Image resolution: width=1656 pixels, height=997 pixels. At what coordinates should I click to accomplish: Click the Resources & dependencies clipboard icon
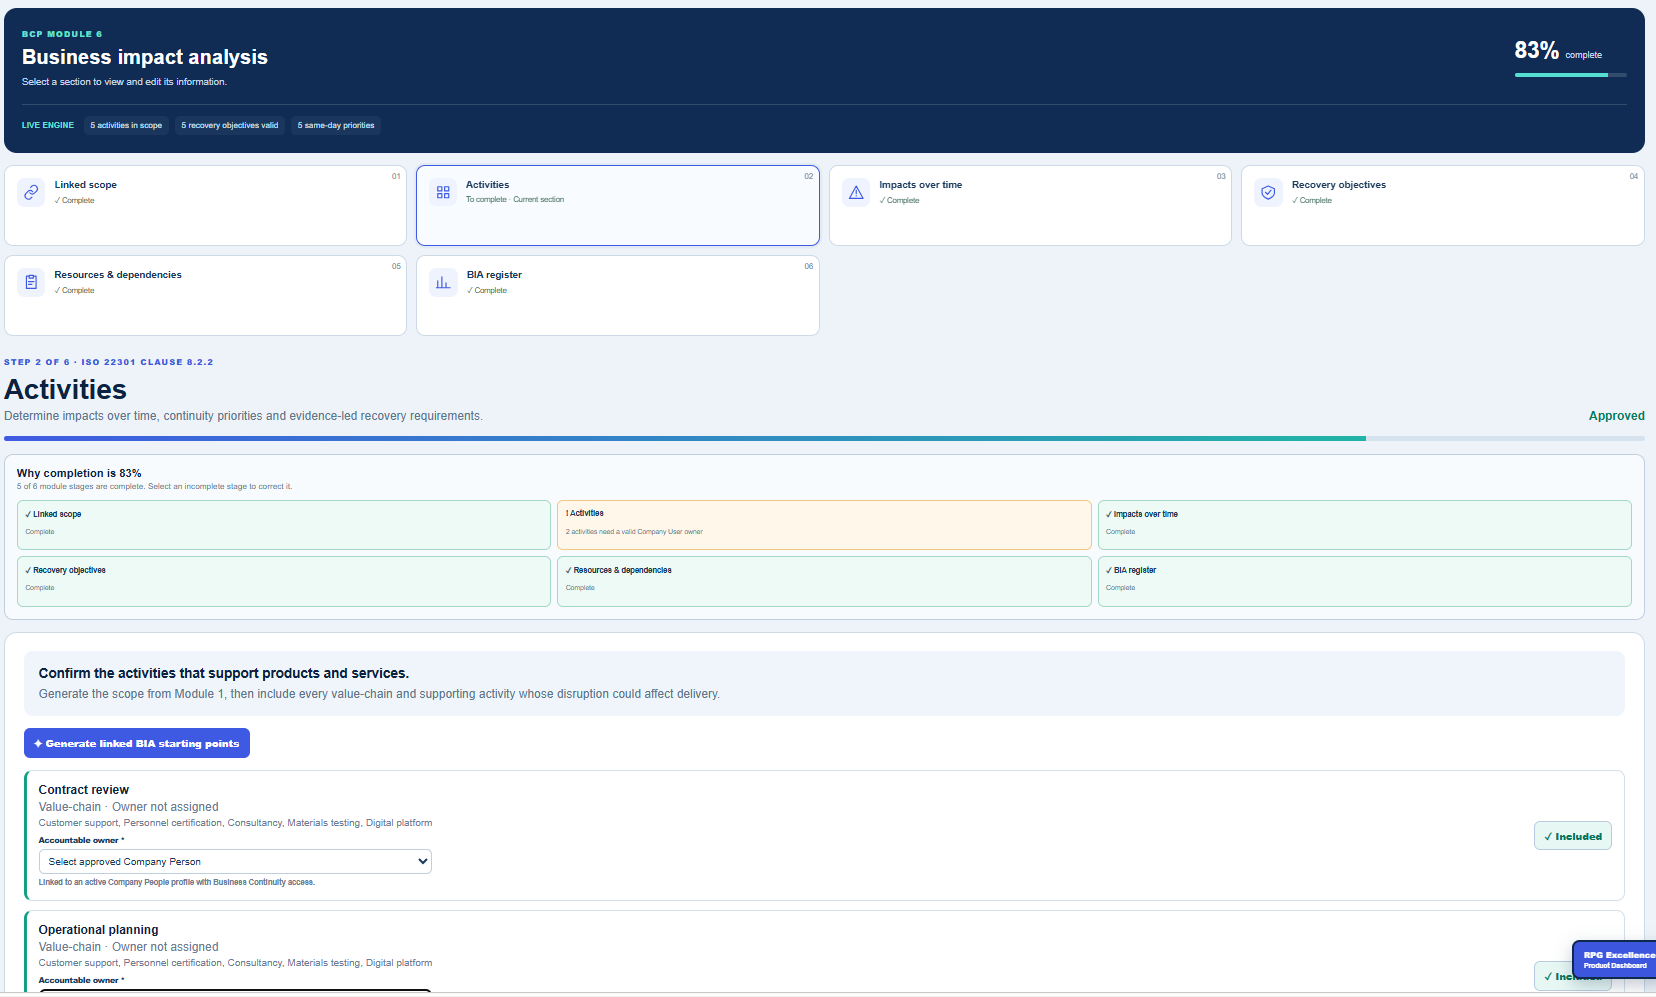tap(31, 282)
